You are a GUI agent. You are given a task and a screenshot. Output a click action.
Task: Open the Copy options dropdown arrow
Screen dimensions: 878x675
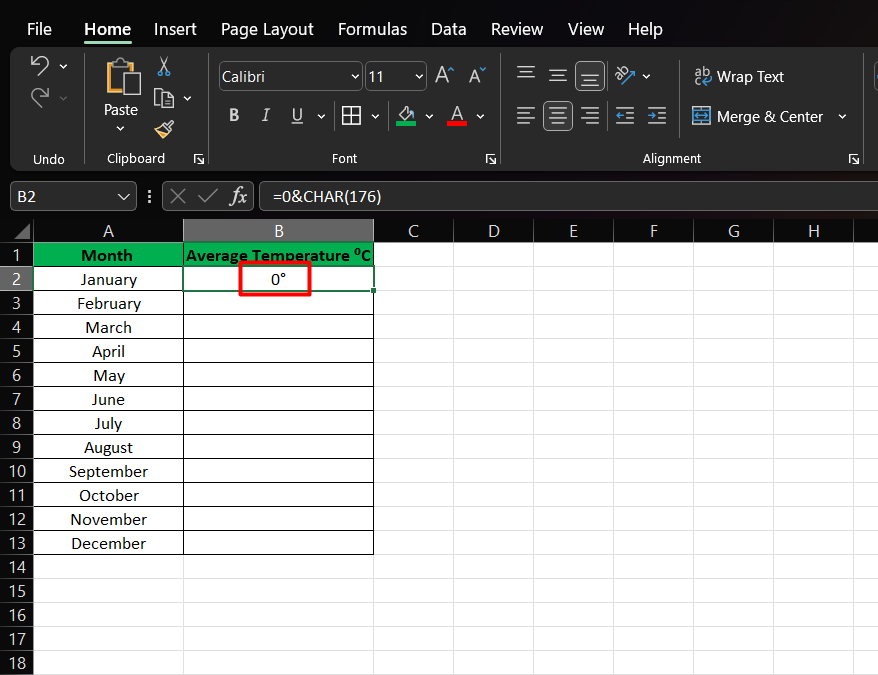point(188,99)
